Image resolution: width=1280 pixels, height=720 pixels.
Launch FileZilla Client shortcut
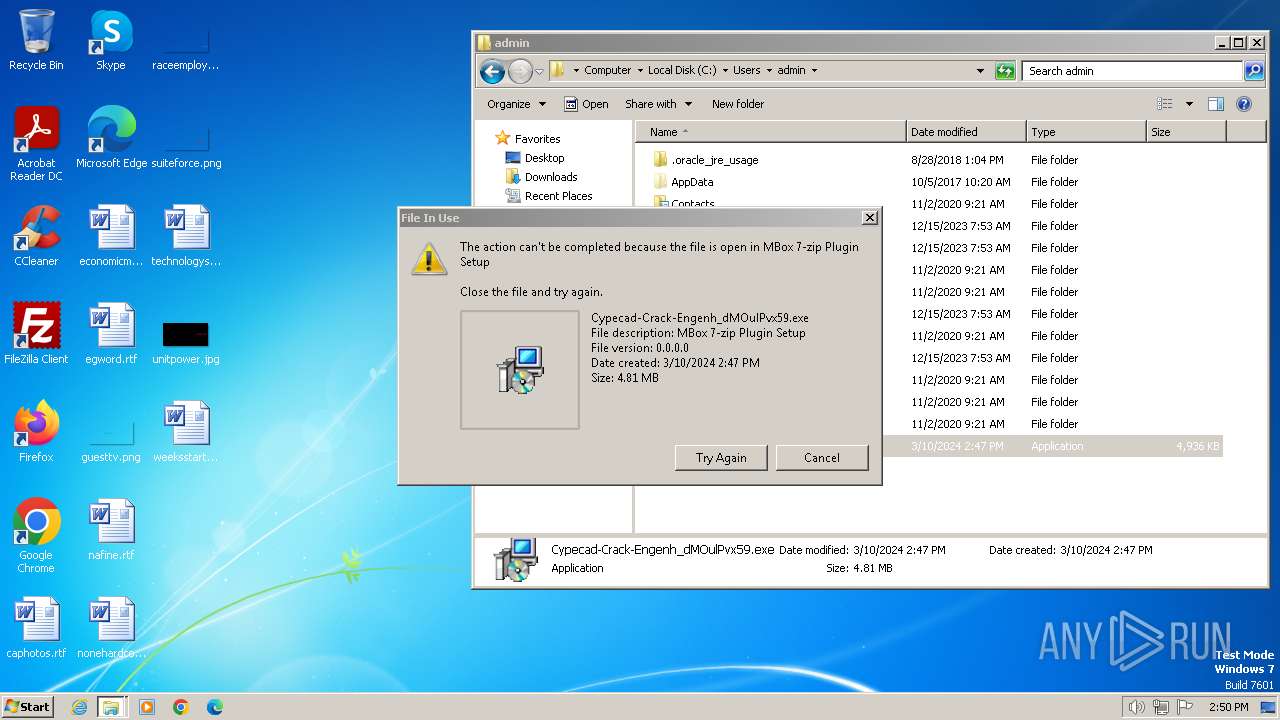click(x=36, y=334)
